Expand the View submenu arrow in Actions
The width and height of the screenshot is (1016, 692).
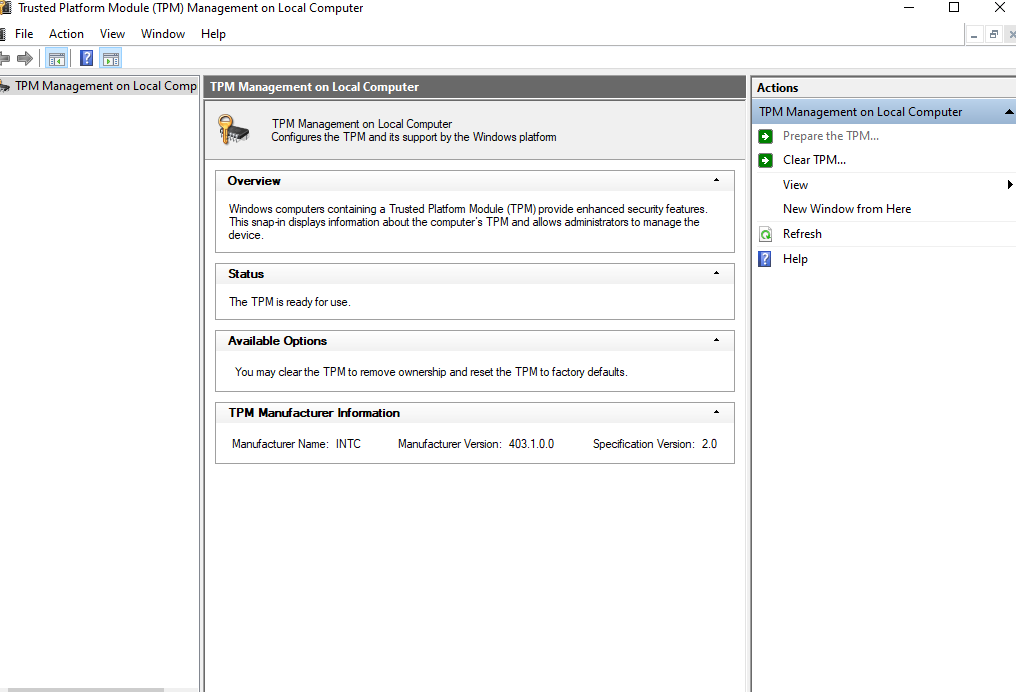coord(1010,185)
